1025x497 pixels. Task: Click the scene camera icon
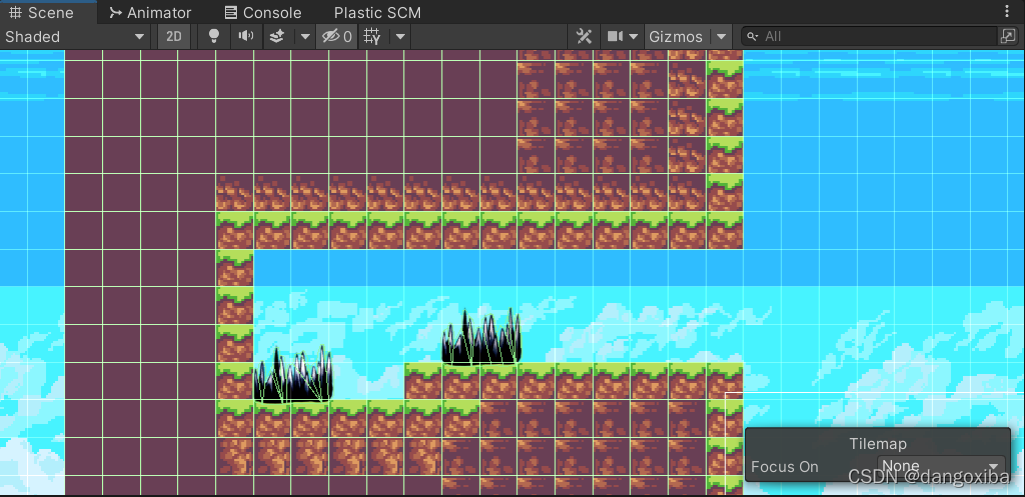coord(615,37)
